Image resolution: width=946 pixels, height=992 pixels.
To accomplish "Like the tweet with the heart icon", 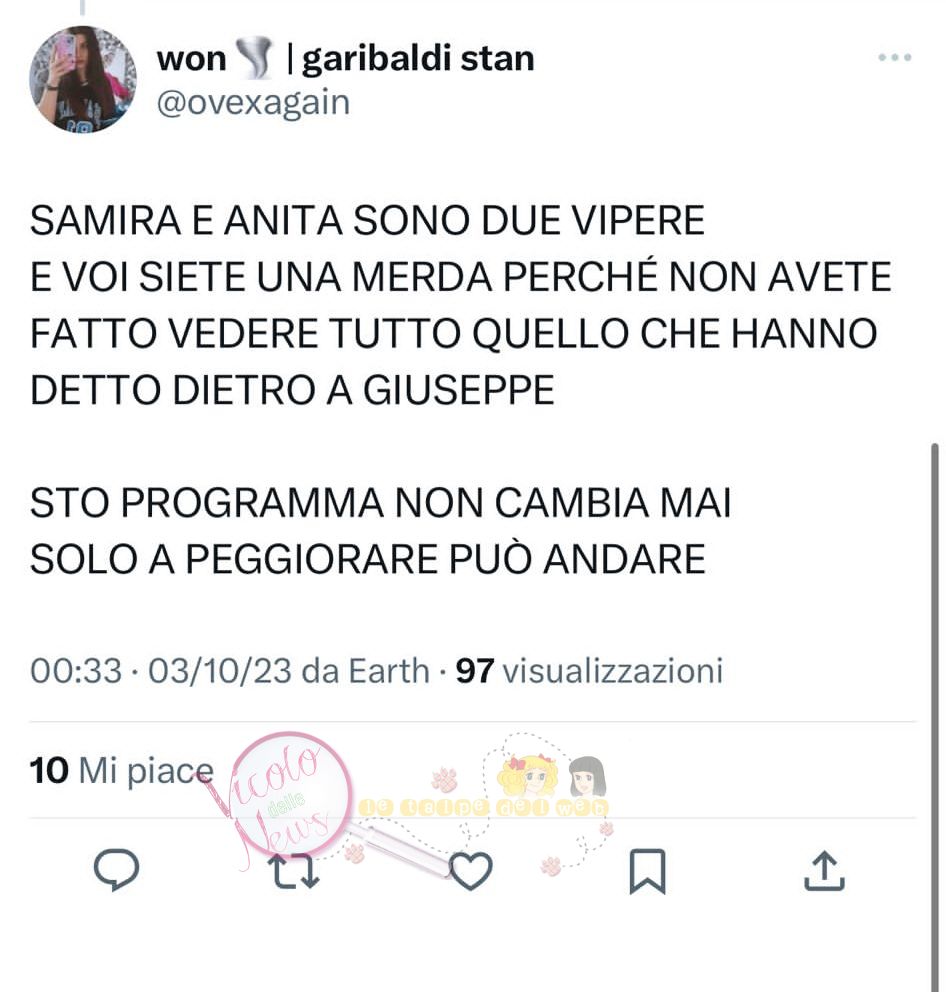I will pyautogui.click(x=470, y=871).
